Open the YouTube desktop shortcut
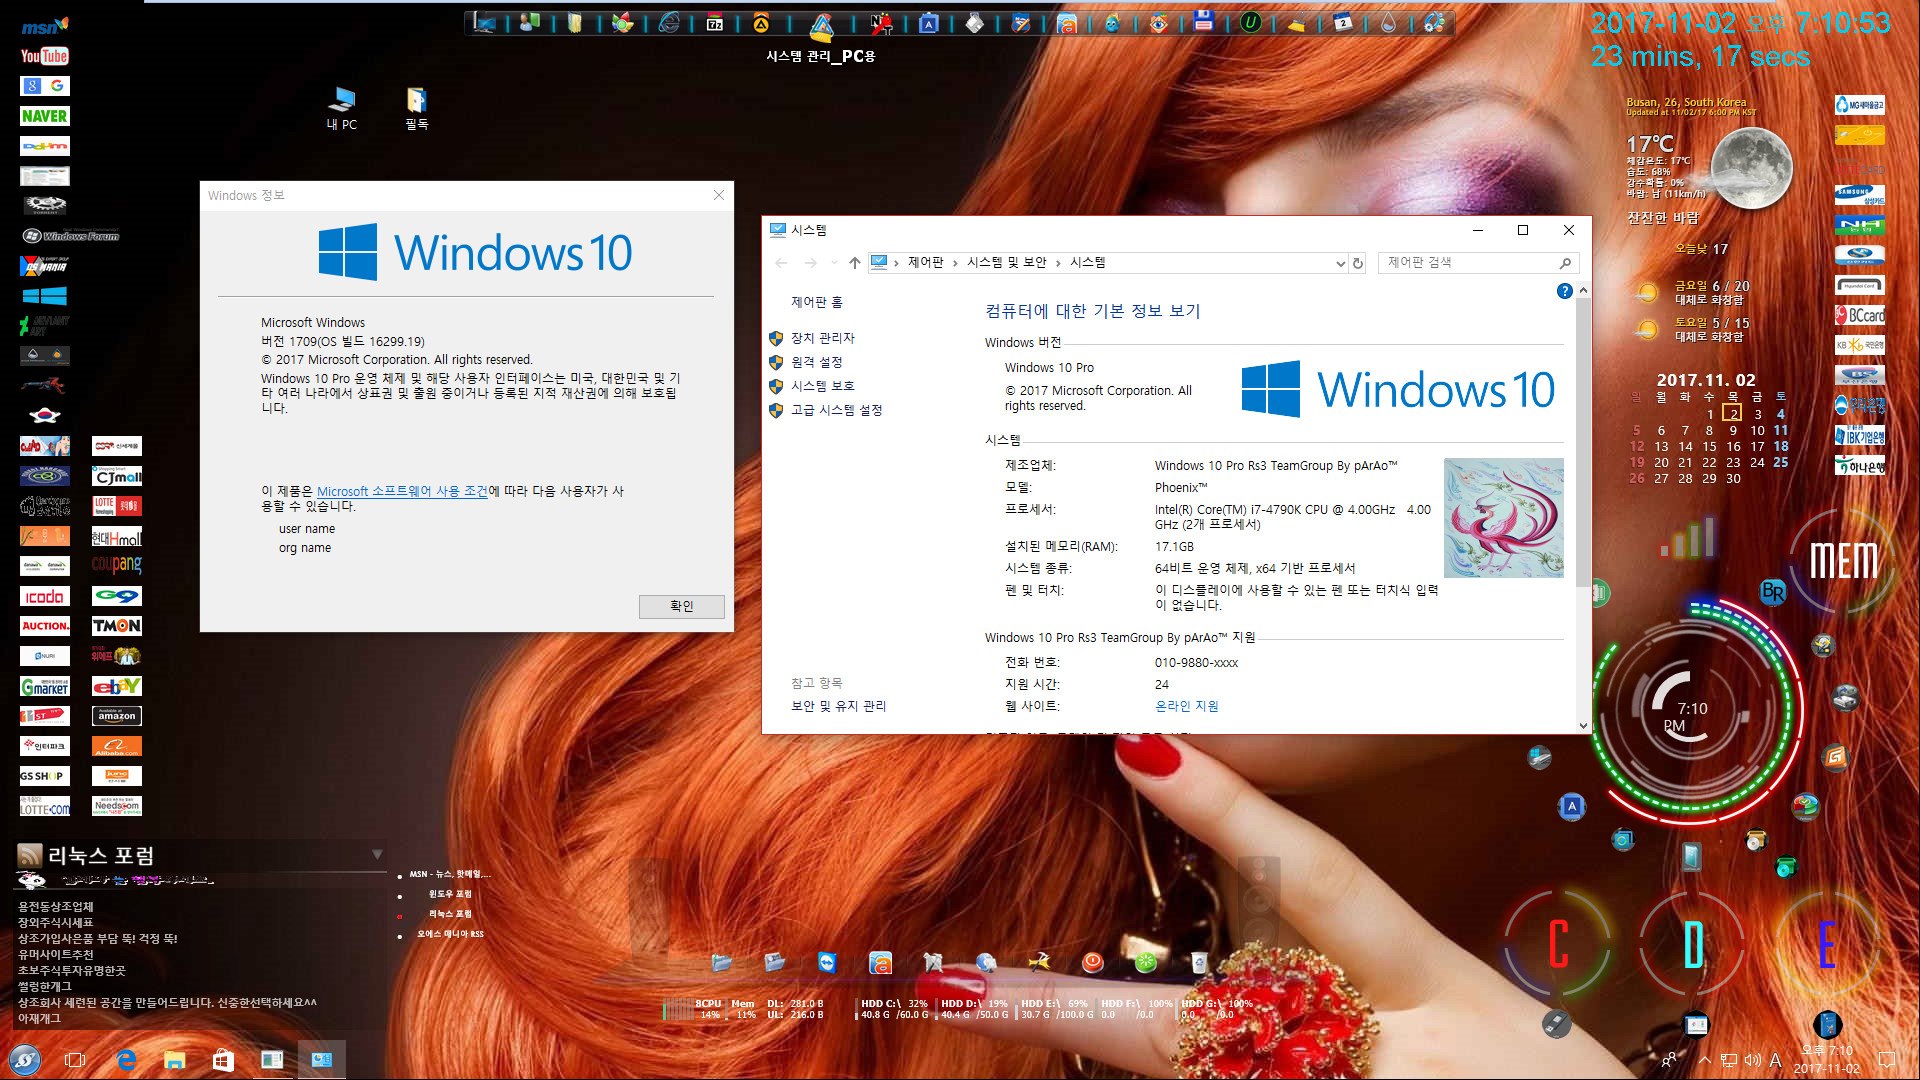Screen dimensions: 1920x1080 pyautogui.click(x=44, y=56)
